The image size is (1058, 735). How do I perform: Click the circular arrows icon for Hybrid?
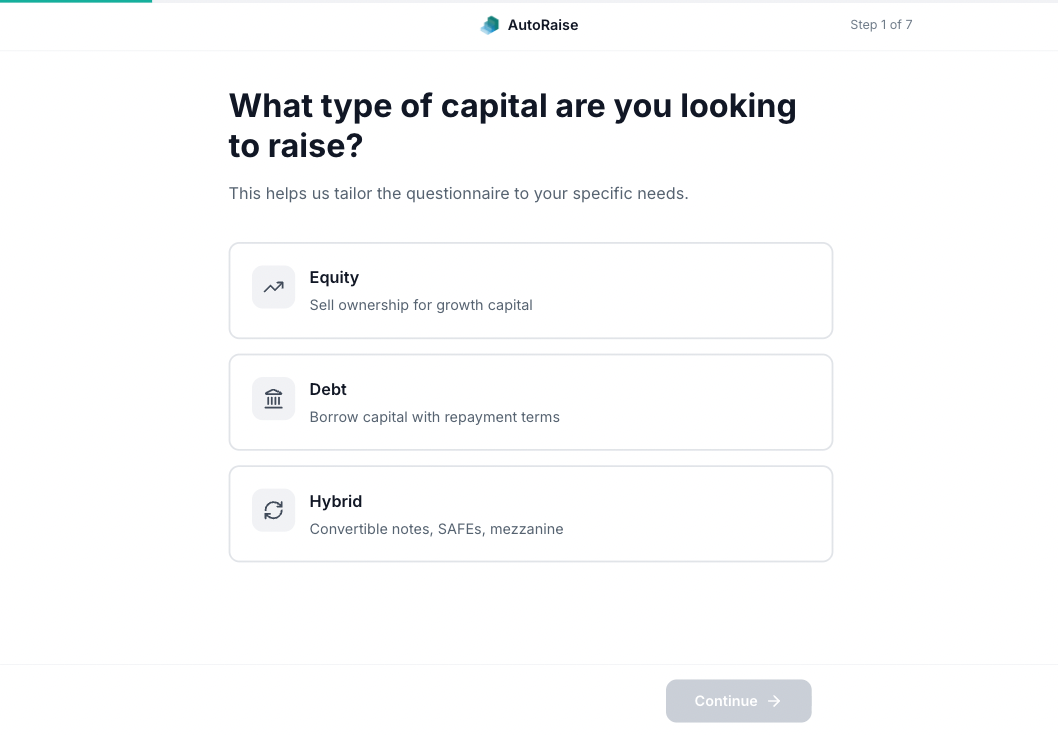click(x=273, y=510)
